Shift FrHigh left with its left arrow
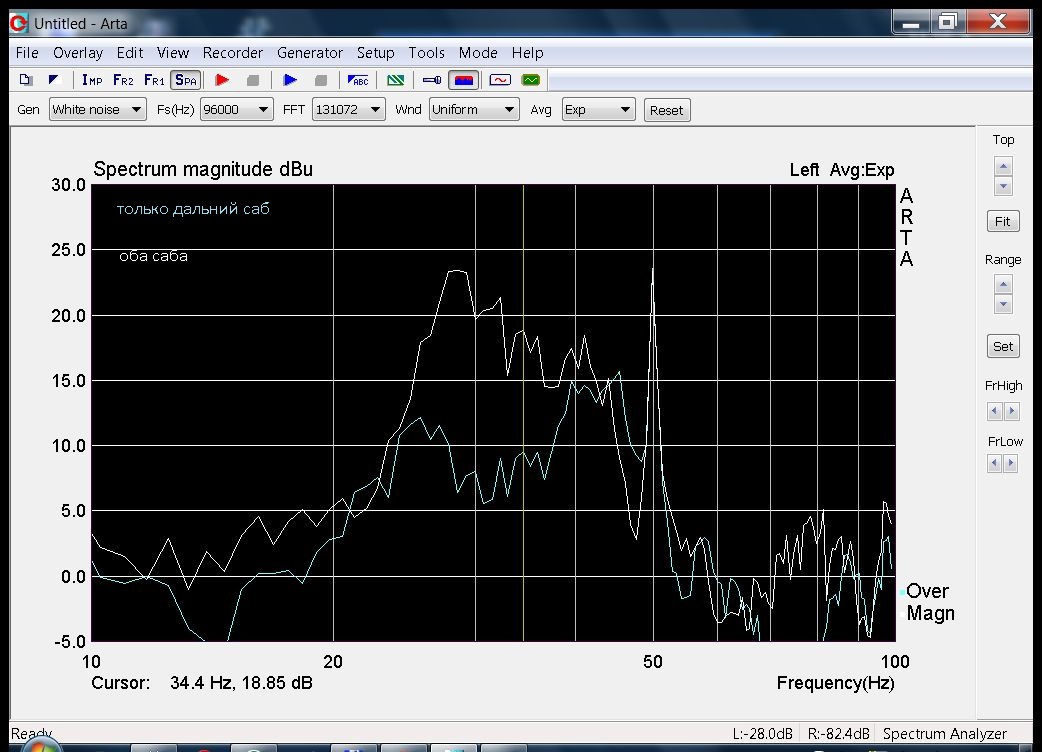The height and width of the screenshot is (752, 1042). [994, 411]
